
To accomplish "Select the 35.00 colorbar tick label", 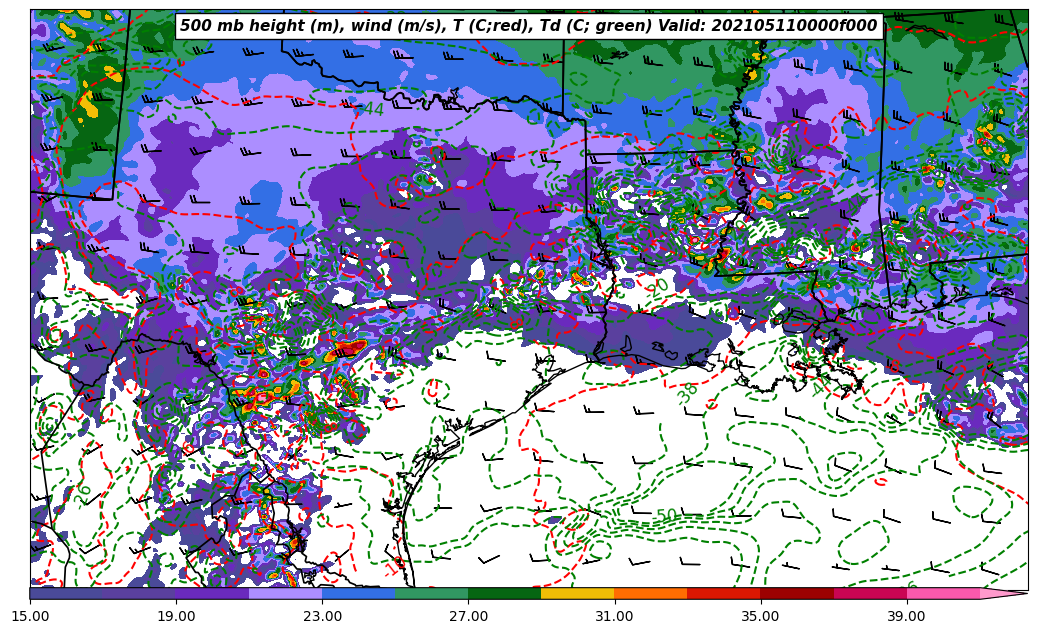I will coord(760,616).
